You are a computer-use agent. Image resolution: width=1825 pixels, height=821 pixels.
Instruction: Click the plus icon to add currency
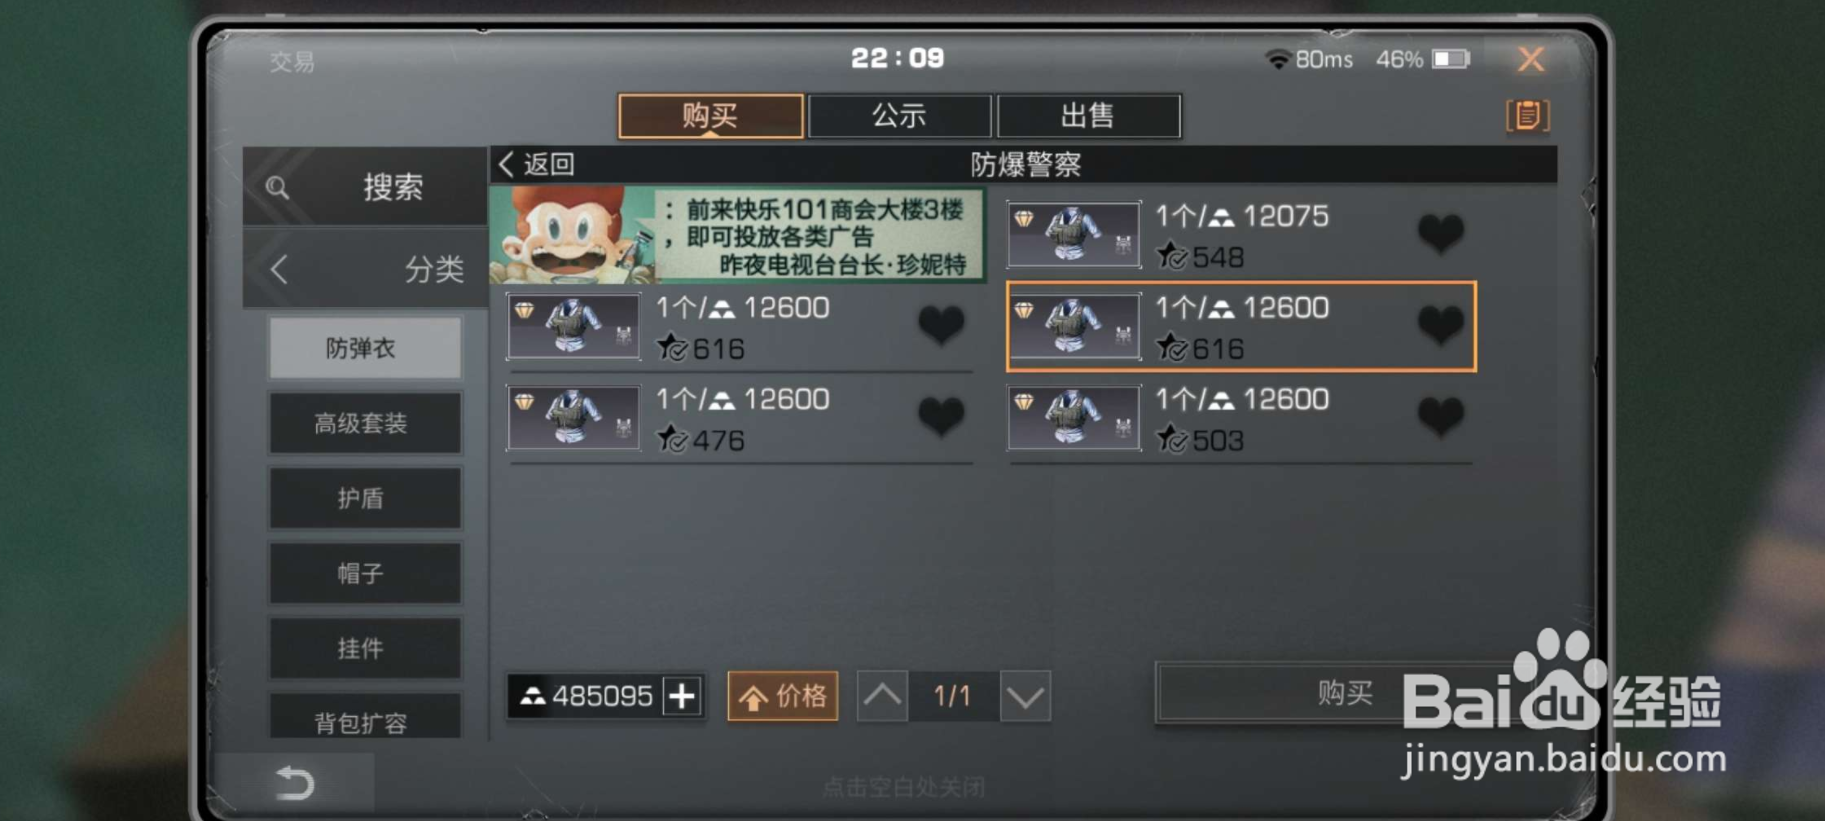pos(682,696)
